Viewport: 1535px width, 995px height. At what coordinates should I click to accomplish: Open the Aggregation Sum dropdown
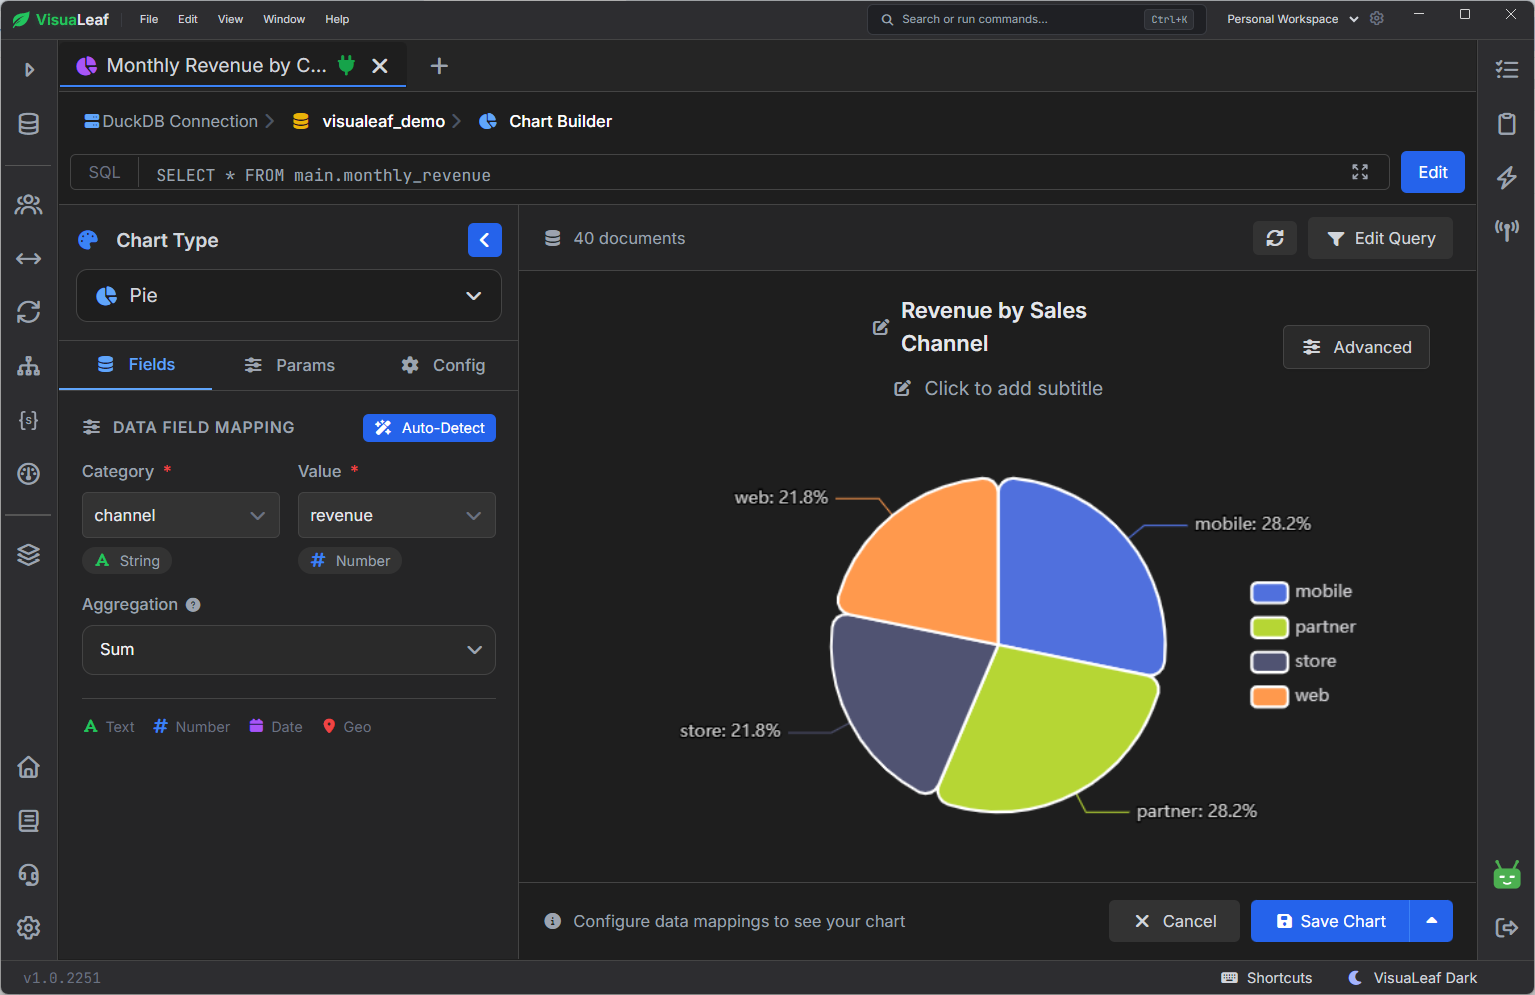coord(289,650)
